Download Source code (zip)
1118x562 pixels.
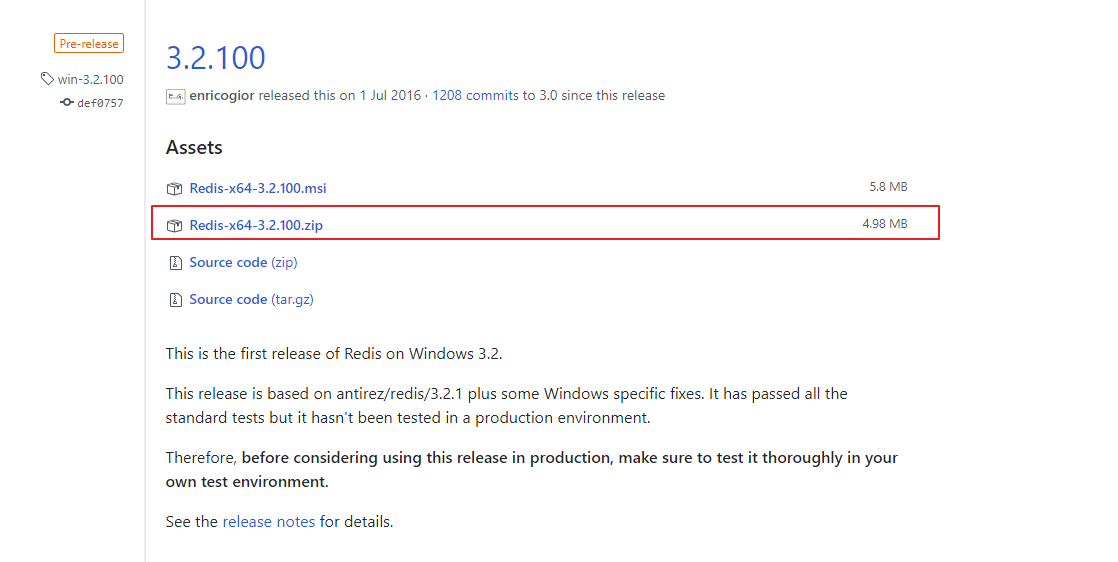click(243, 263)
